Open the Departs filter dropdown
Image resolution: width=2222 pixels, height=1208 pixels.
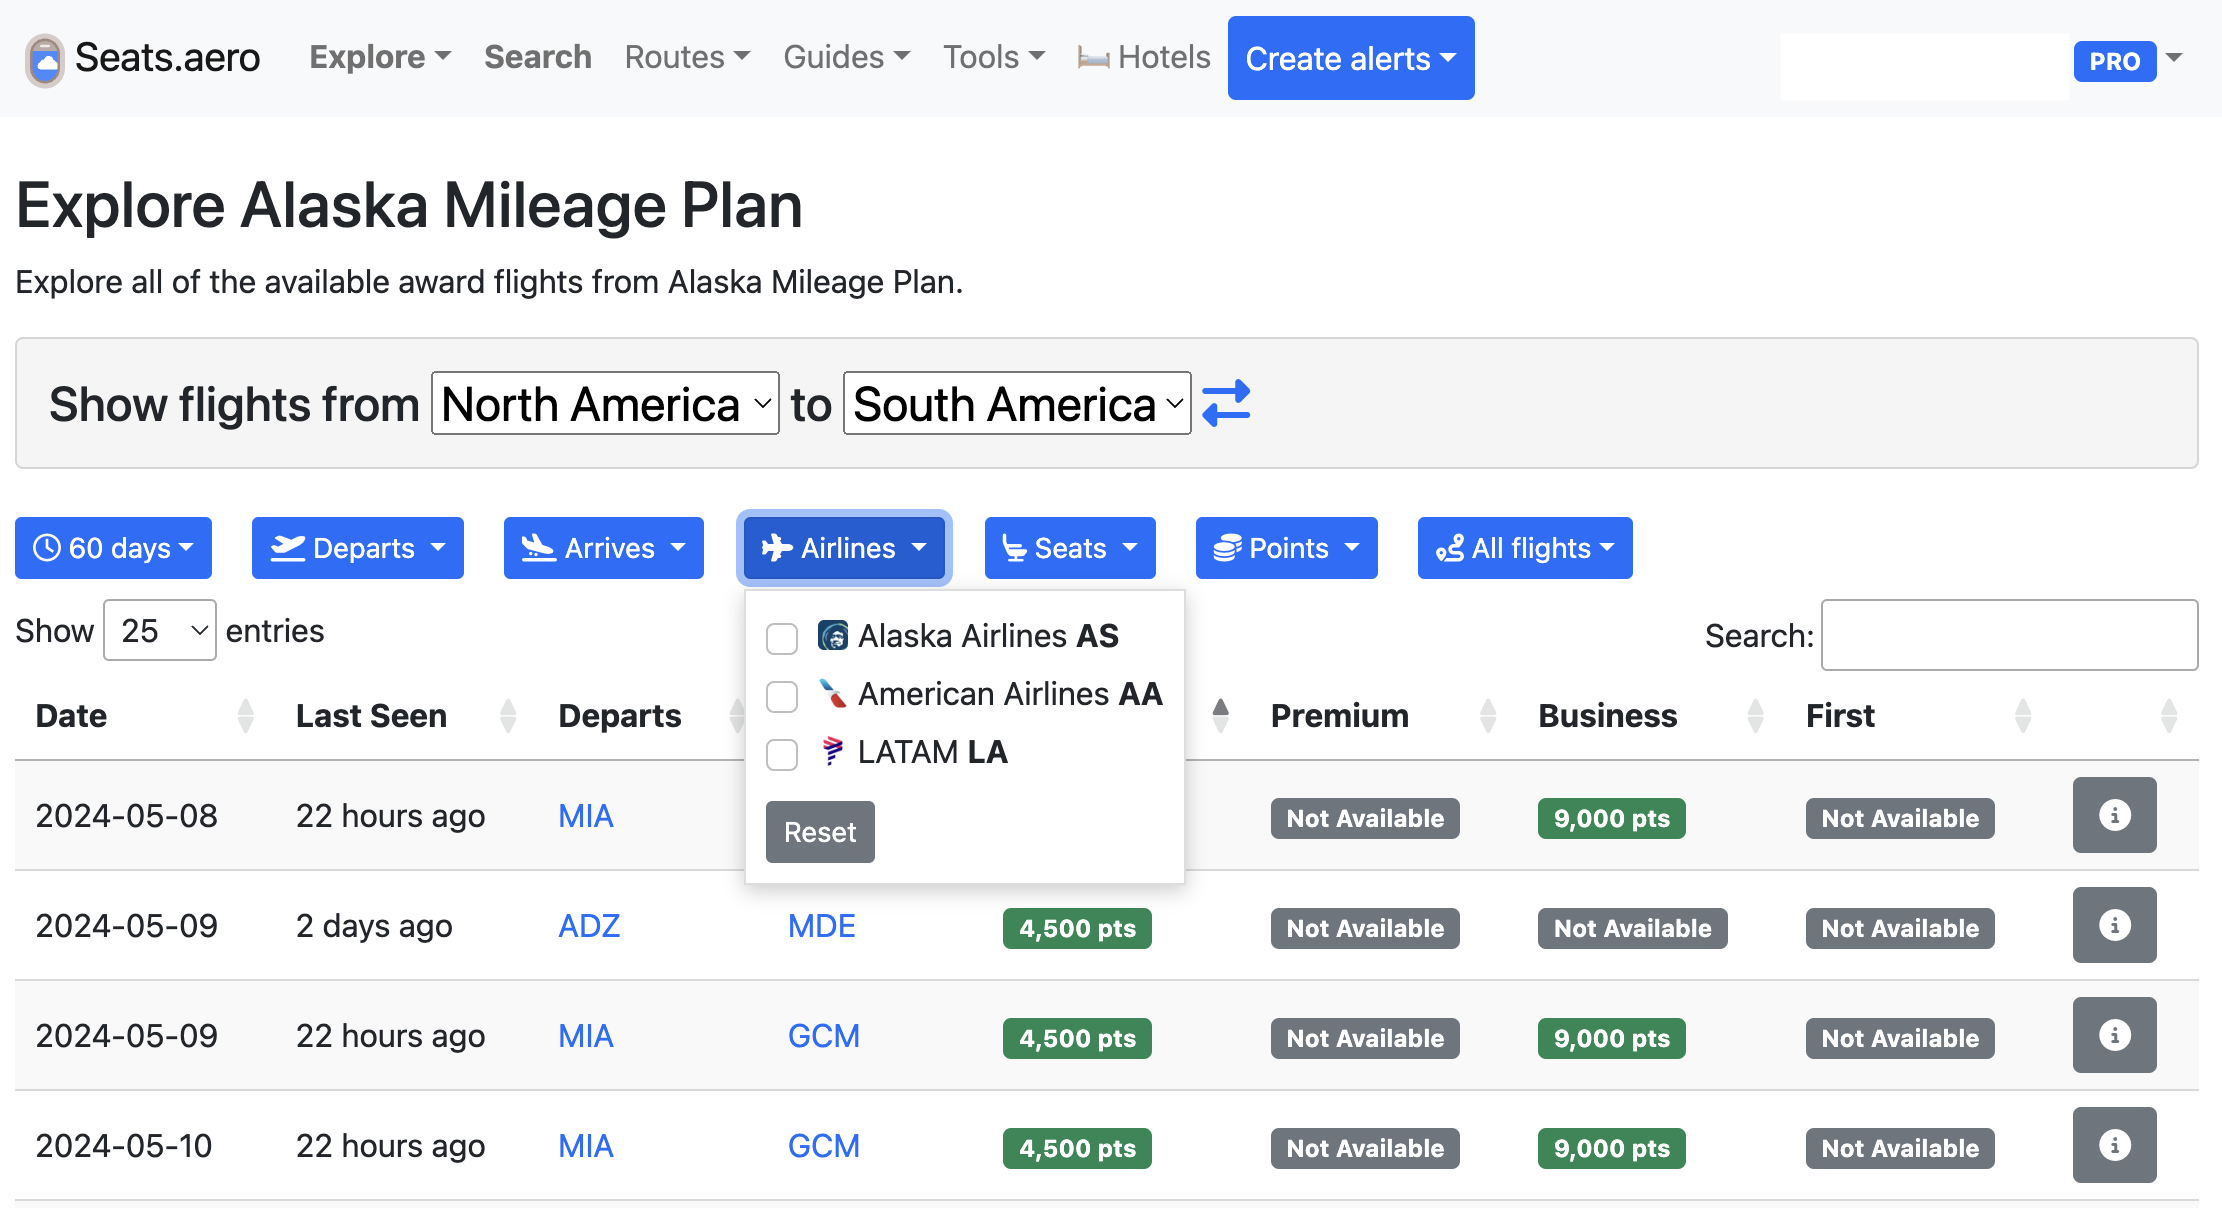[358, 548]
